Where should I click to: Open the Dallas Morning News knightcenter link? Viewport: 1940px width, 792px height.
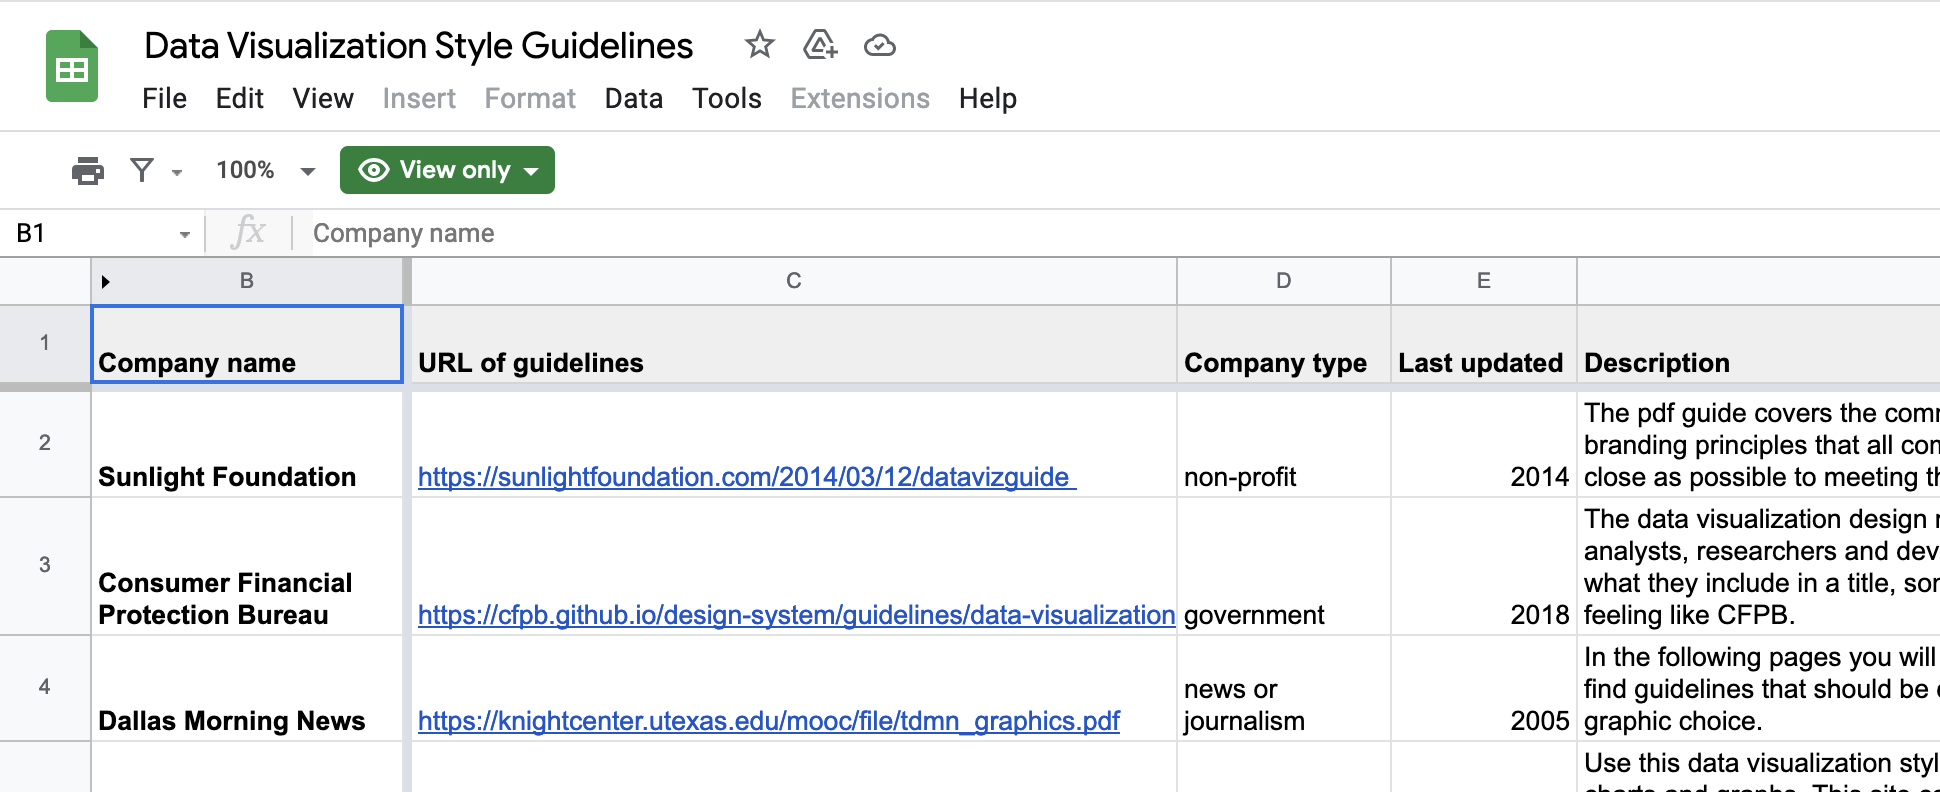pyautogui.click(x=768, y=721)
